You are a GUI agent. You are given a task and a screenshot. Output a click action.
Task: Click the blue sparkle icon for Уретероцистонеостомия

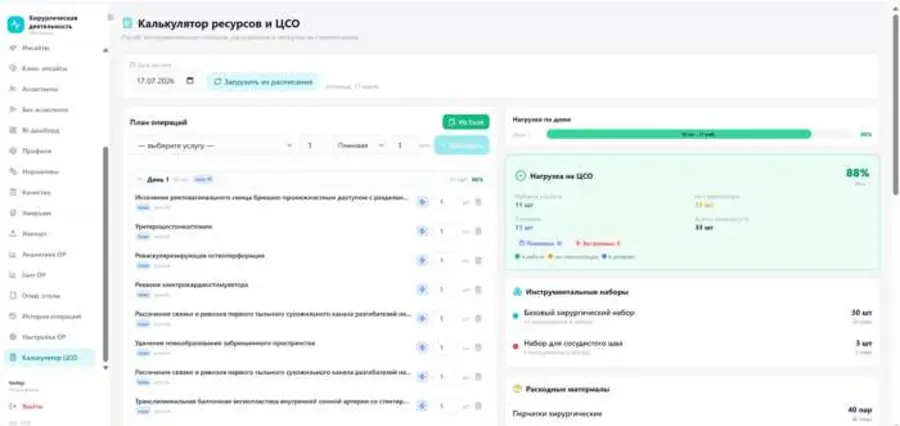(422, 231)
